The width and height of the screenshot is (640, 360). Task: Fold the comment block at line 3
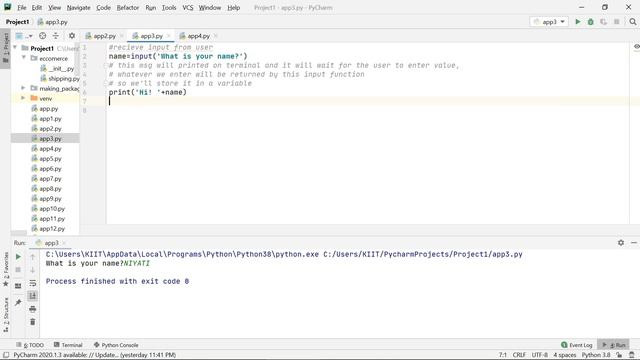(x=105, y=65)
